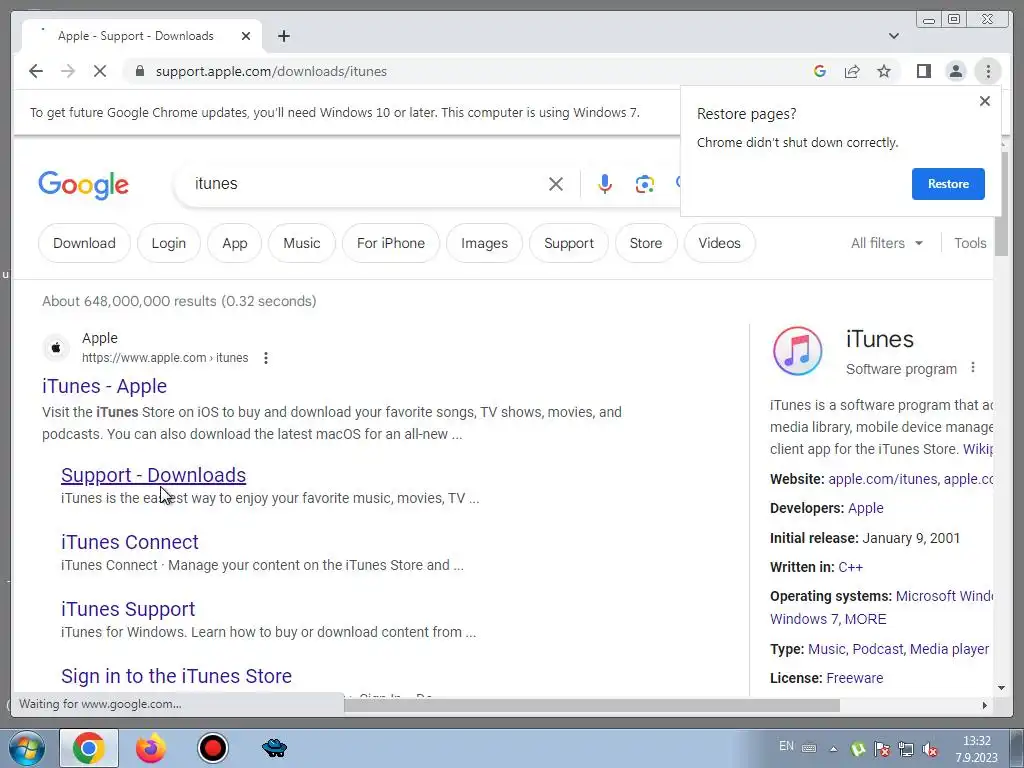Select the App filter chip
The image size is (1024, 768).
click(234, 243)
